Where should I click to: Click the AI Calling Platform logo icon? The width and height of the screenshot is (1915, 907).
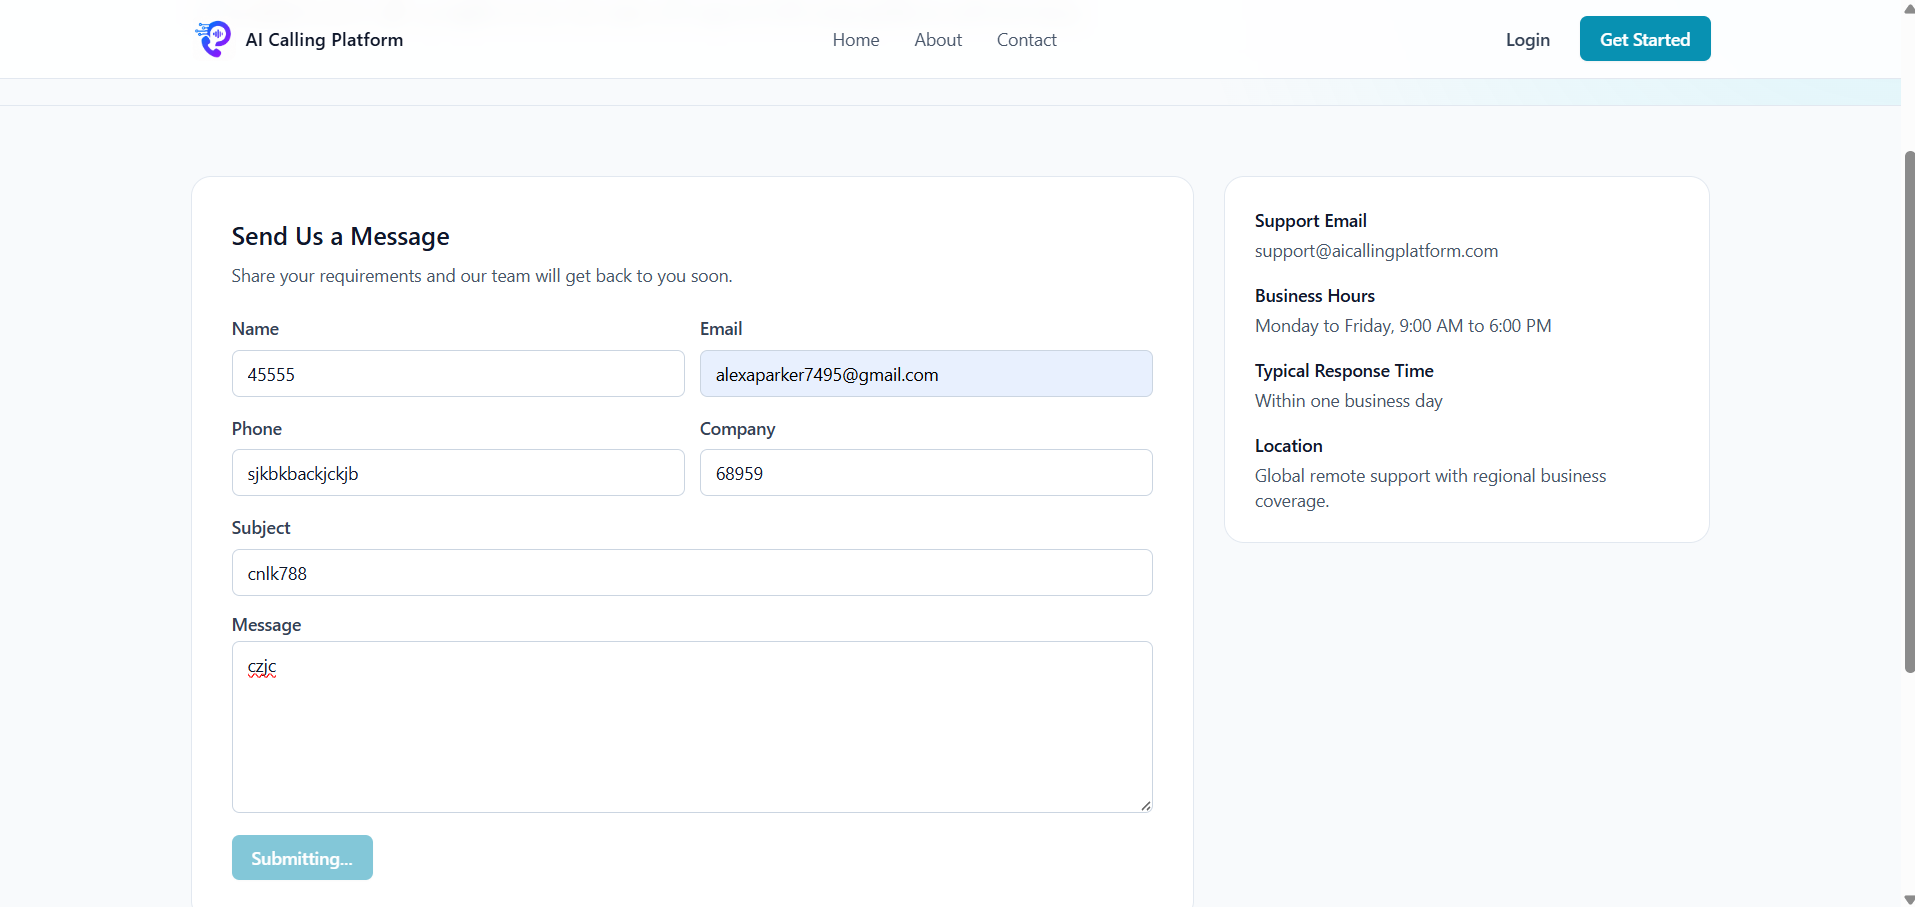click(213, 39)
